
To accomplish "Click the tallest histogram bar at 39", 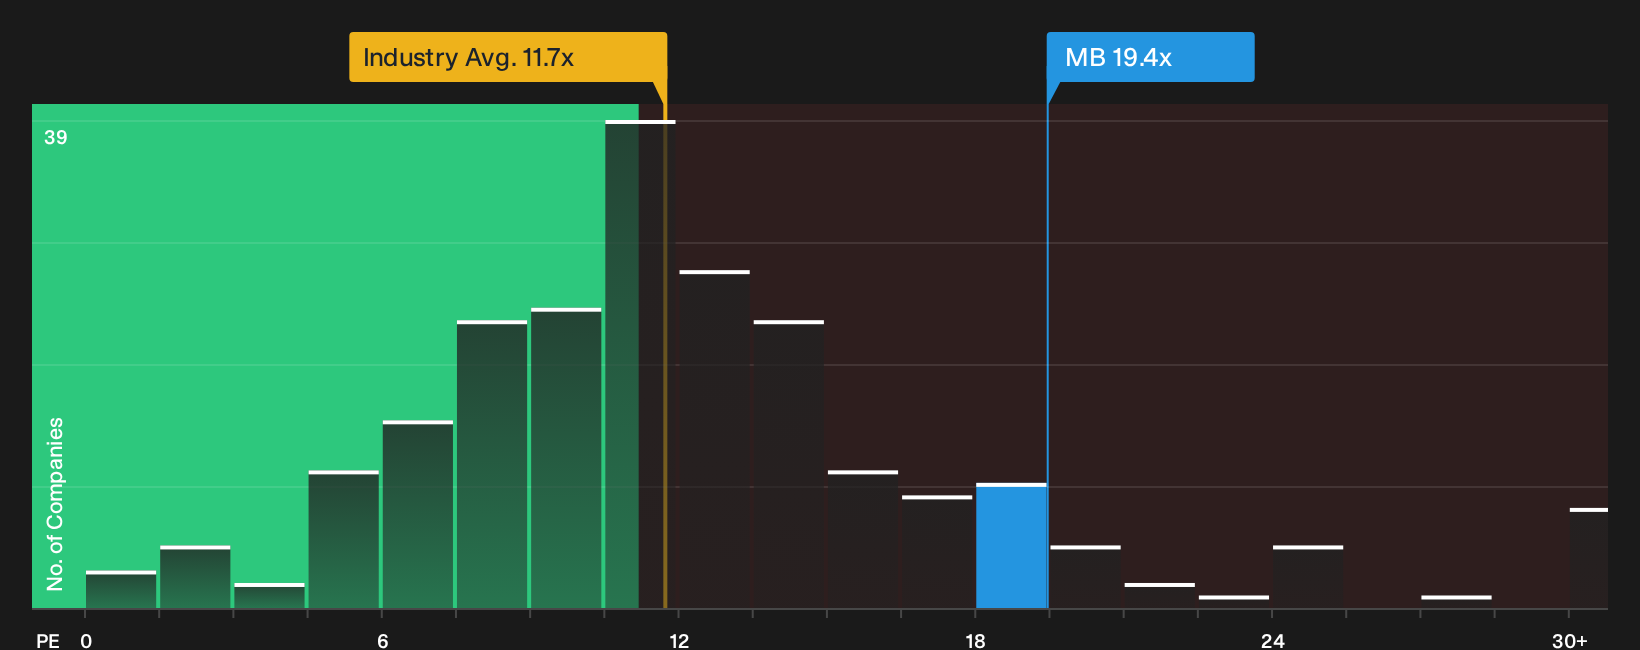I will [640, 364].
